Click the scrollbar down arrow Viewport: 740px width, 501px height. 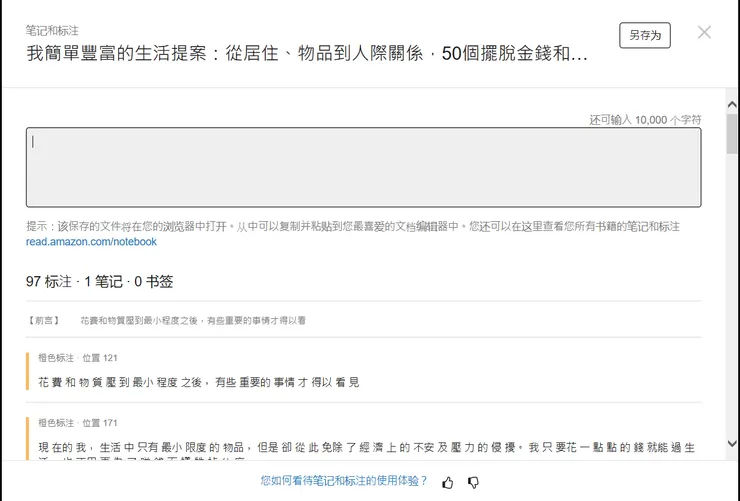[732, 443]
